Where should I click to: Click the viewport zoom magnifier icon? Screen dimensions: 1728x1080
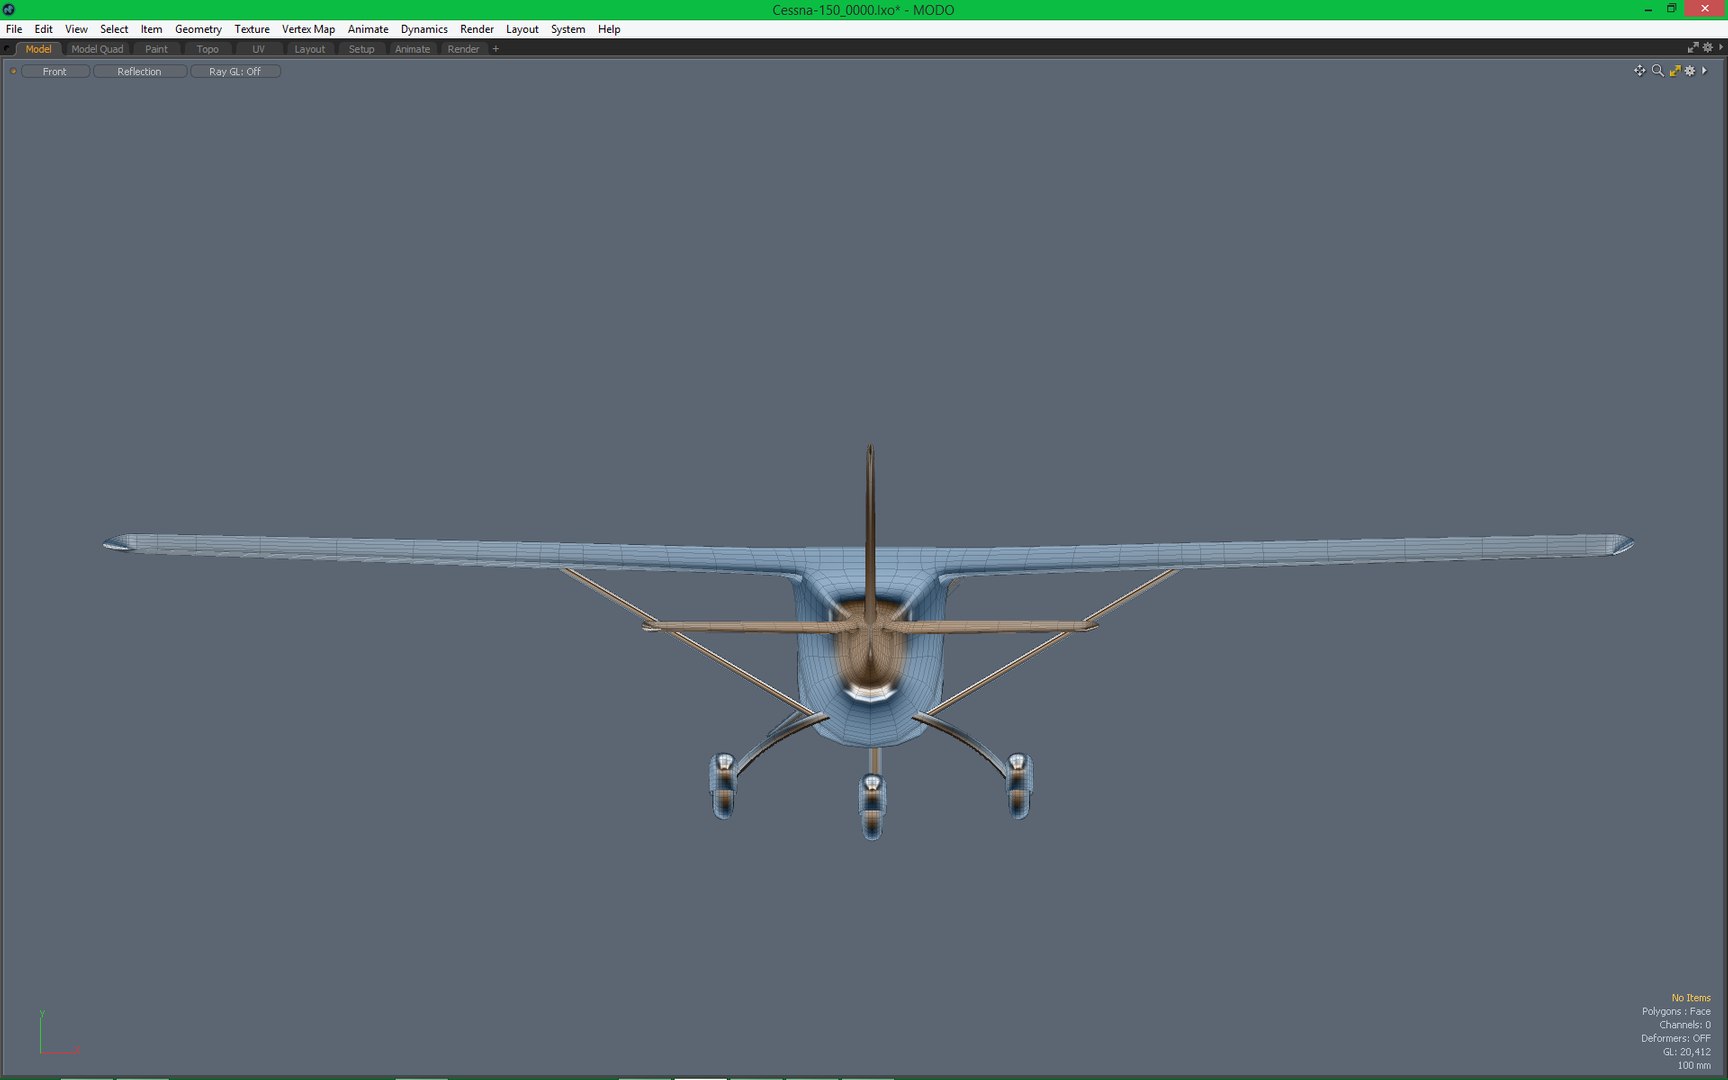(1657, 70)
